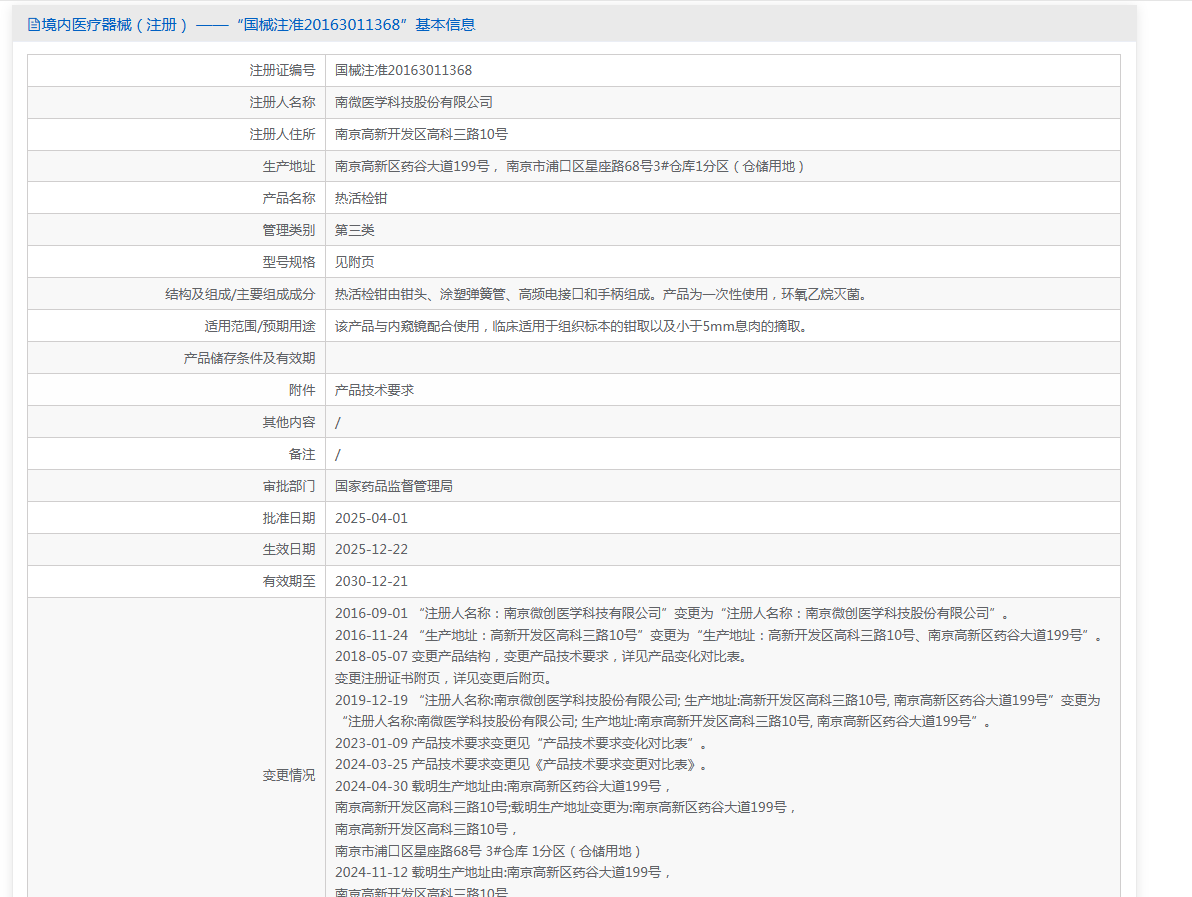Image resolution: width=1192 pixels, height=897 pixels.
Task: Click the 2019-12-19 change record line
Action: pyautogui.click(x=718, y=711)
